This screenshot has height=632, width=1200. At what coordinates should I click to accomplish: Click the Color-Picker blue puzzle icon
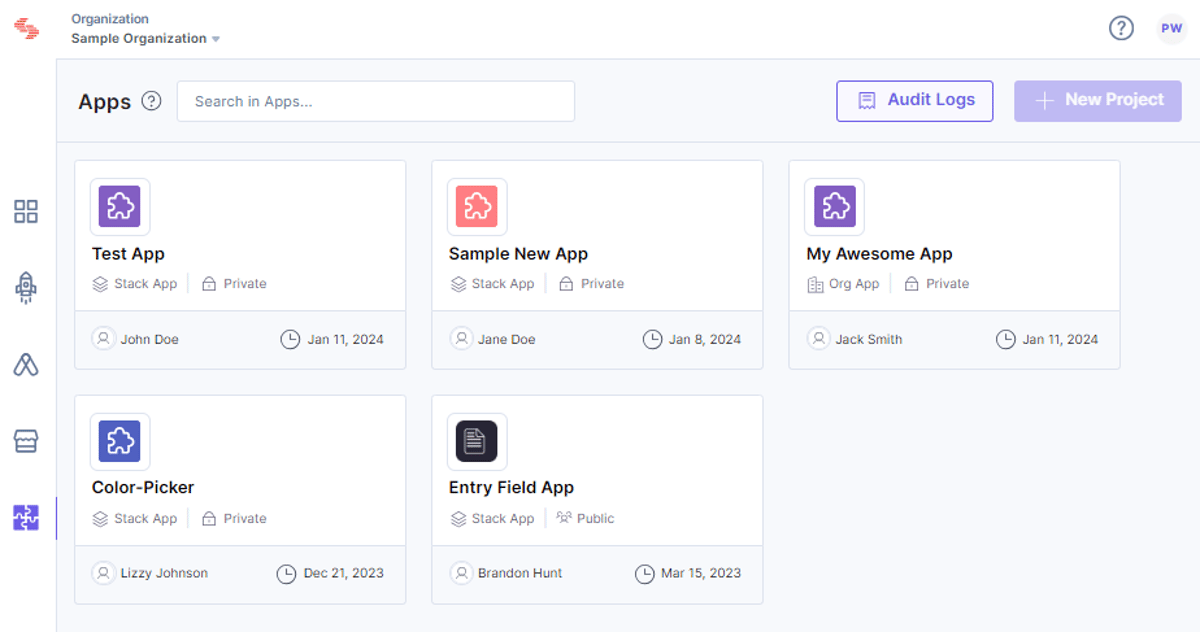pyautogui.click(x=120, y=441)
